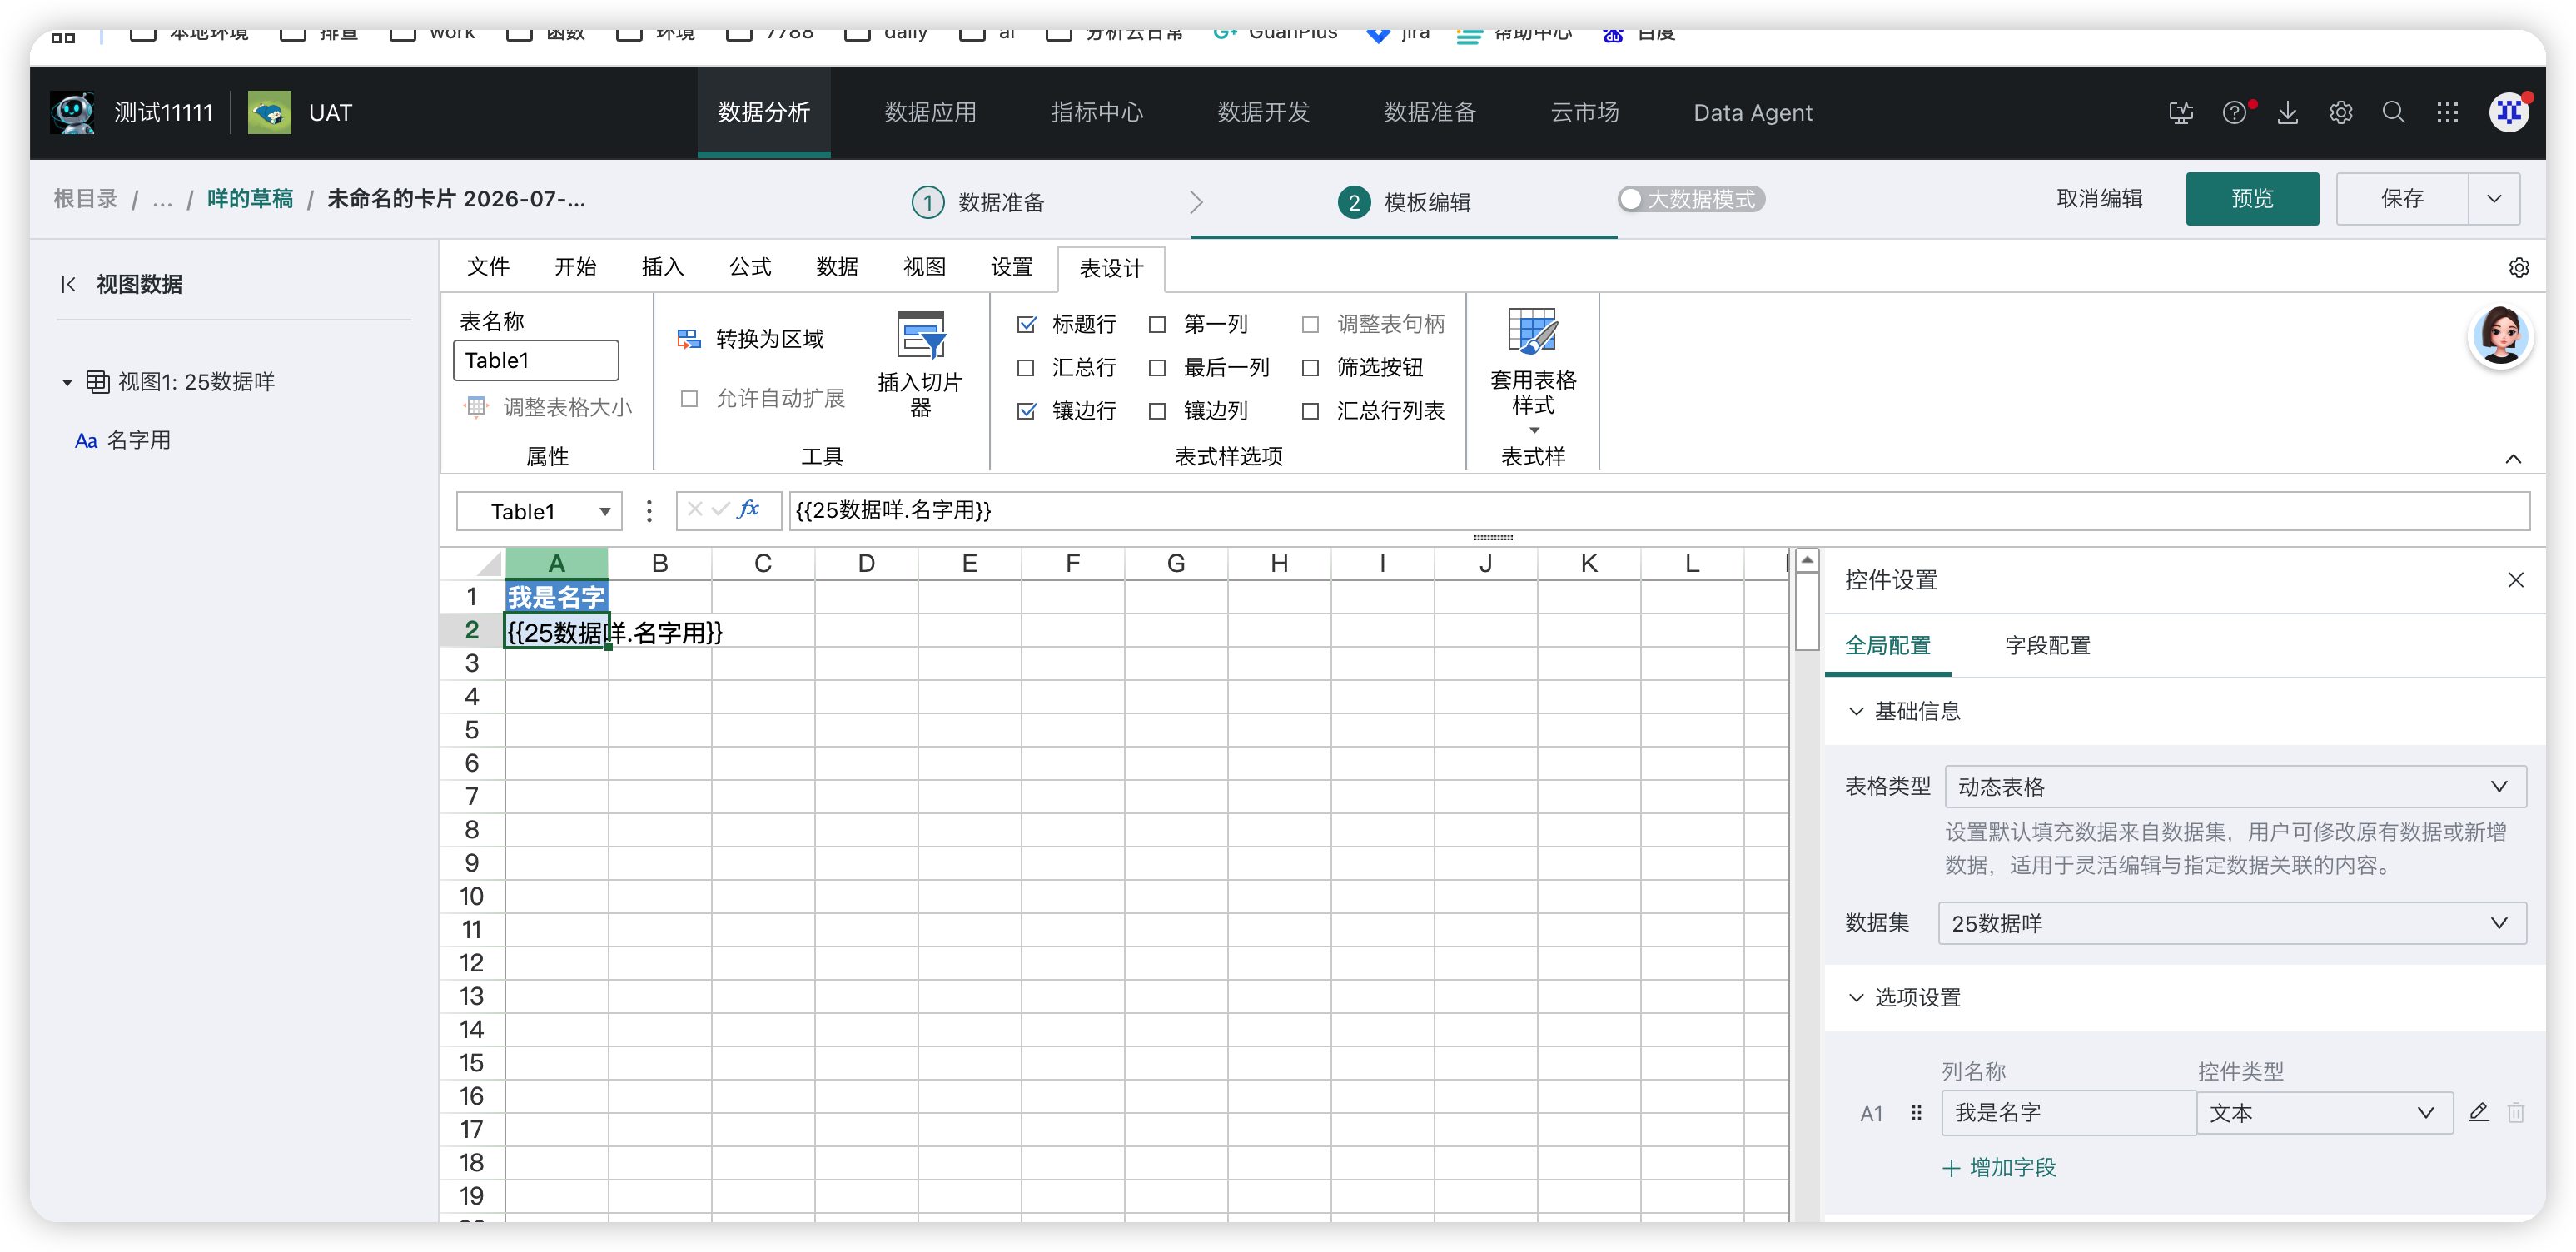The image size is (2576, 1252).
Task: Click the vertical scrollbar up arrow
Action: coord(1807,560)
